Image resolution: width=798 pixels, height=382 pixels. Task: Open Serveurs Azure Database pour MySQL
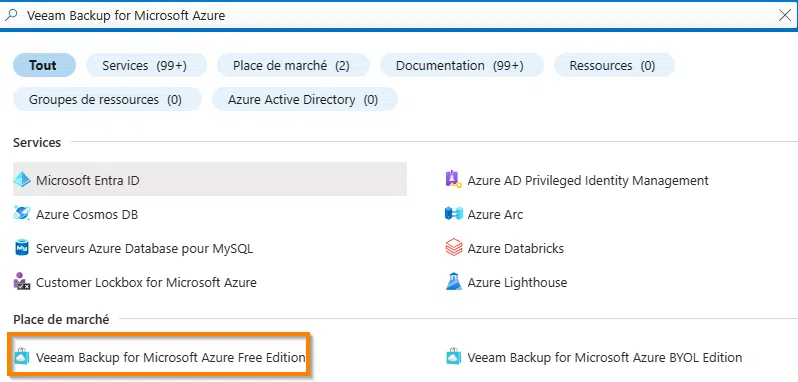[x=145, y=249]
